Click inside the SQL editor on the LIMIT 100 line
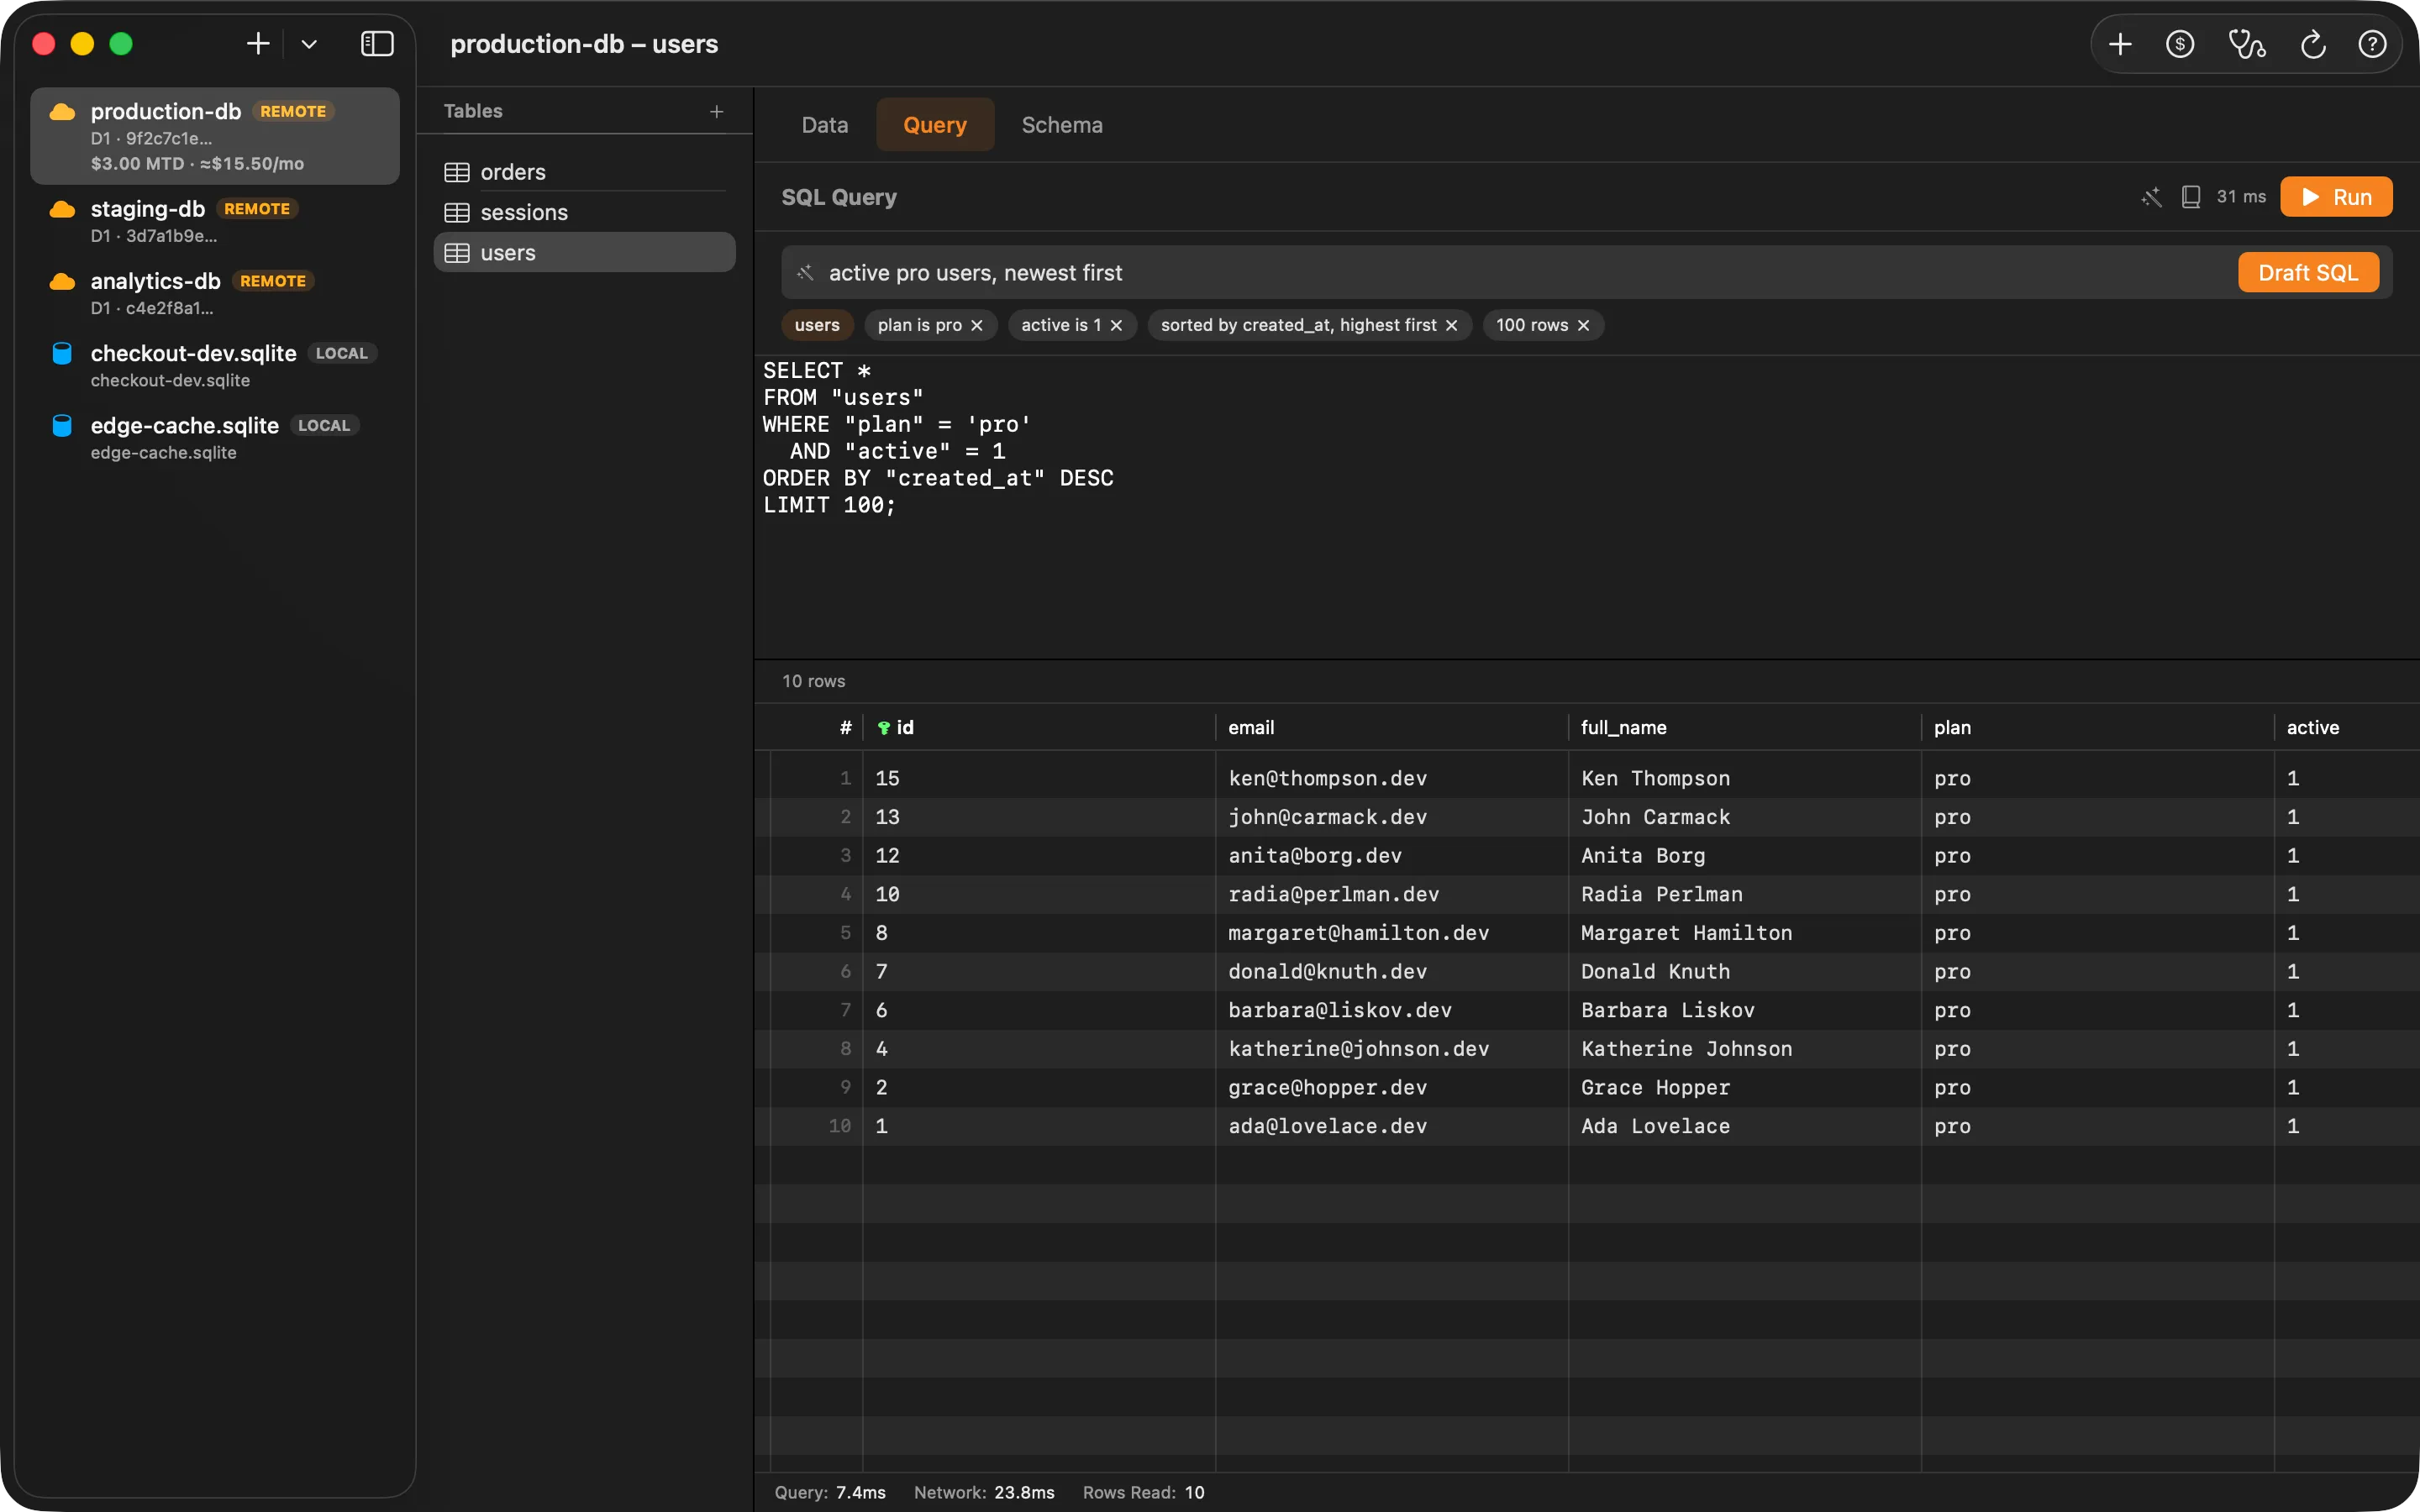Screen dimensions: 2420x1512 pos(830,505)
